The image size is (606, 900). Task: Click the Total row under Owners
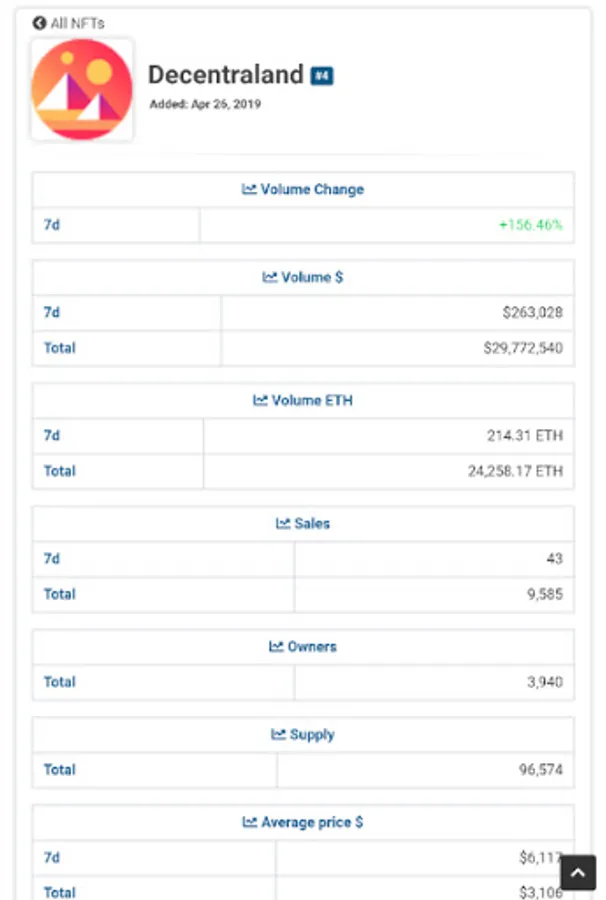click(60, 682)
